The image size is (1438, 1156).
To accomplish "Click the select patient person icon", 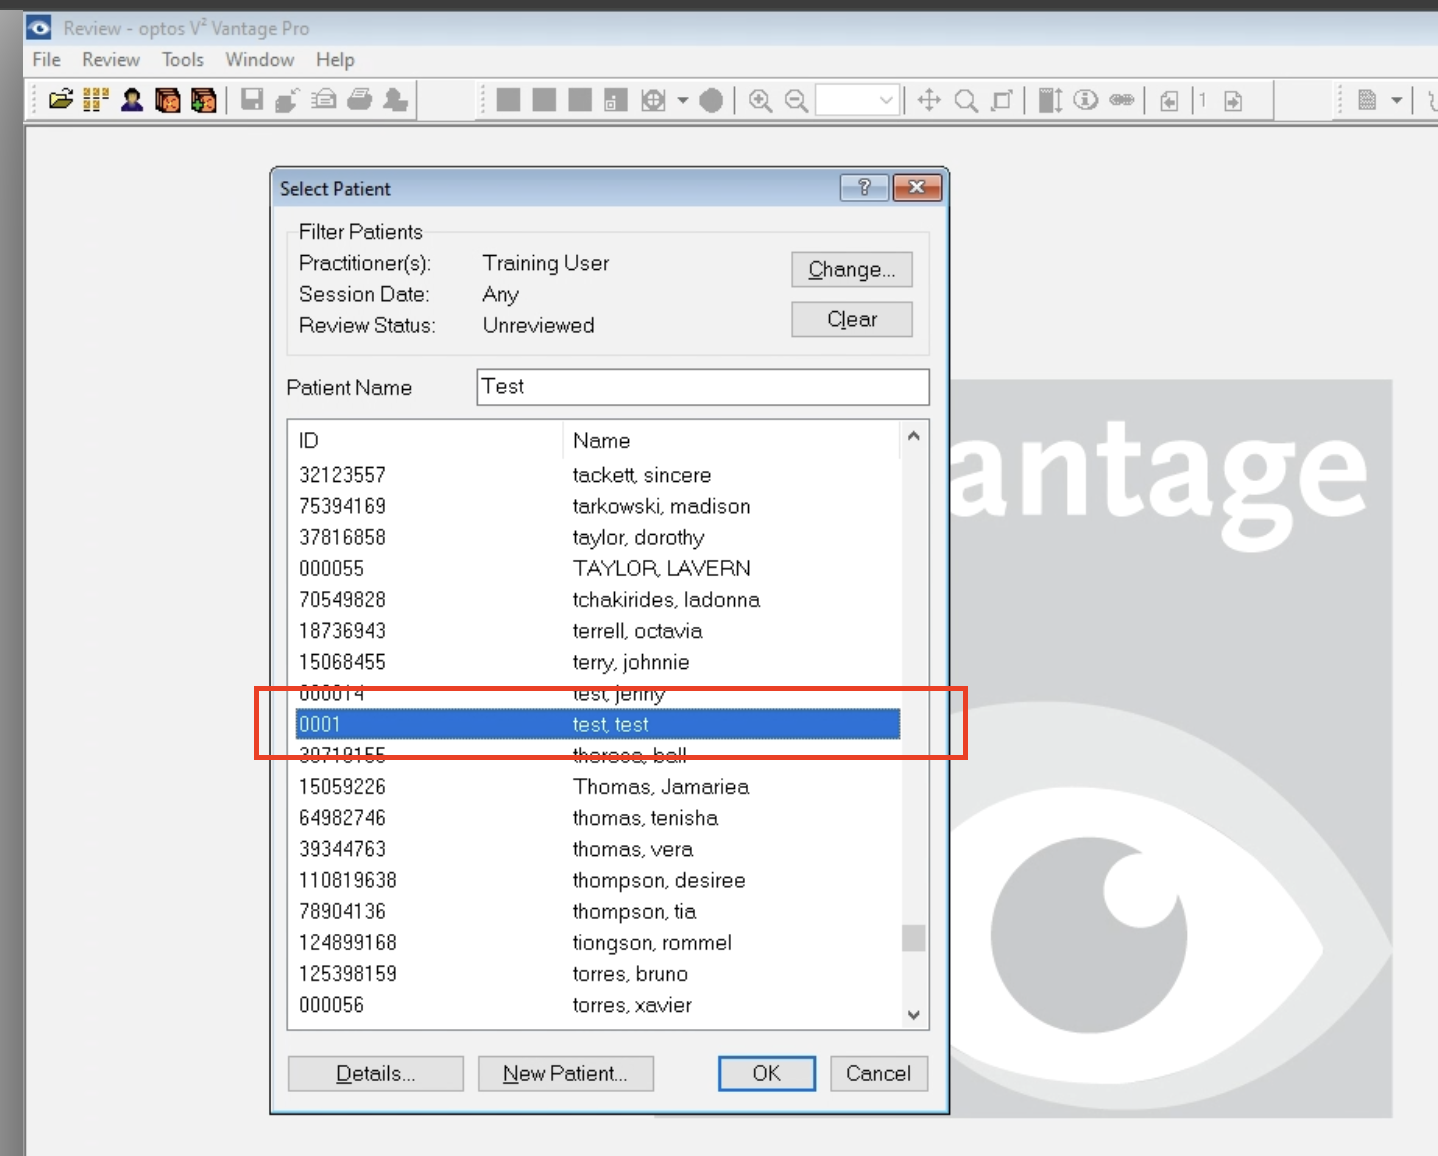I will [132, 100].
